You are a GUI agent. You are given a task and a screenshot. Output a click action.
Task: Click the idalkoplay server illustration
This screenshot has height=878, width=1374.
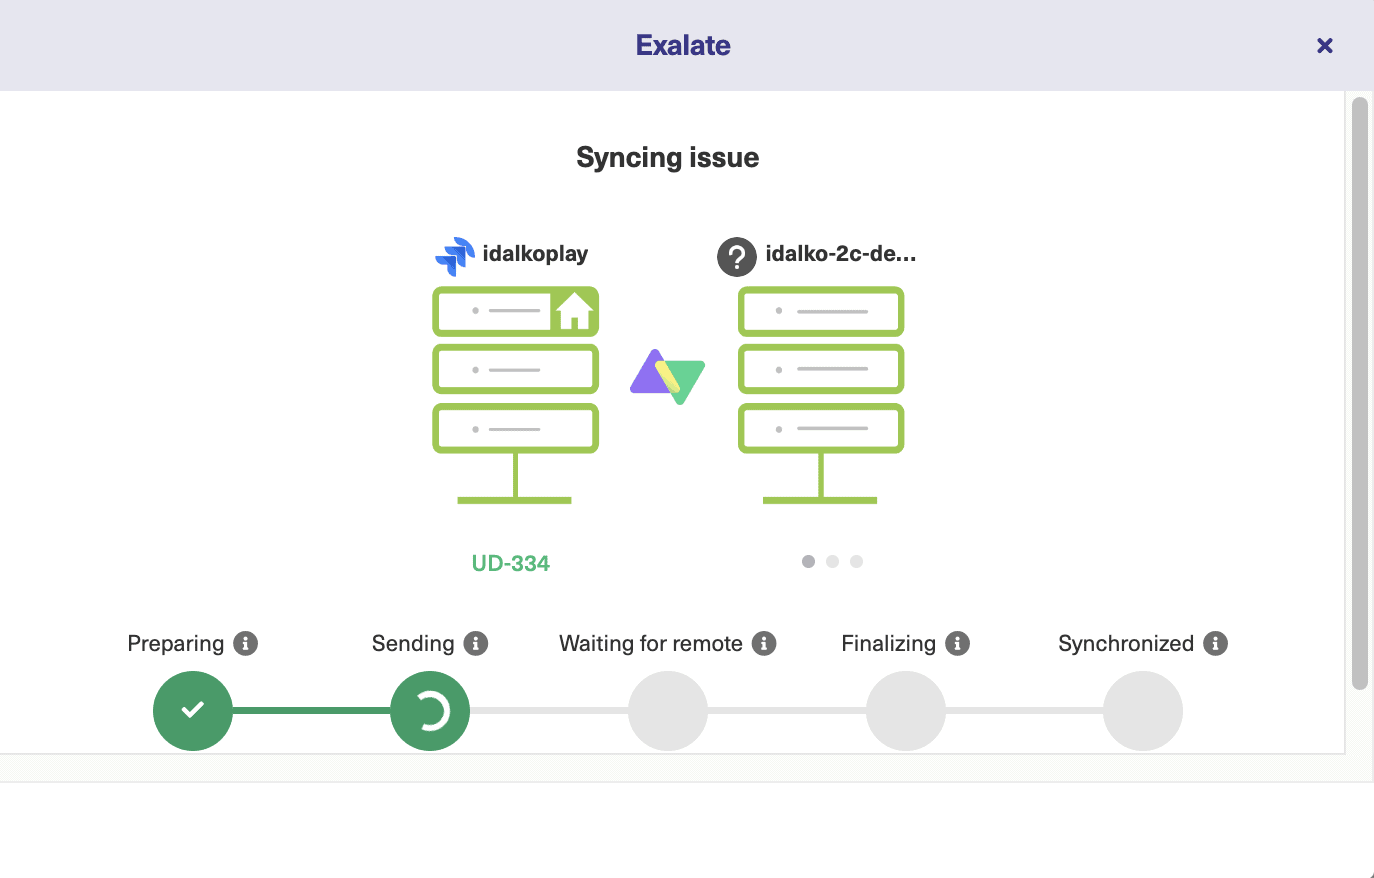pyautogui.click(x=515, y=390)
